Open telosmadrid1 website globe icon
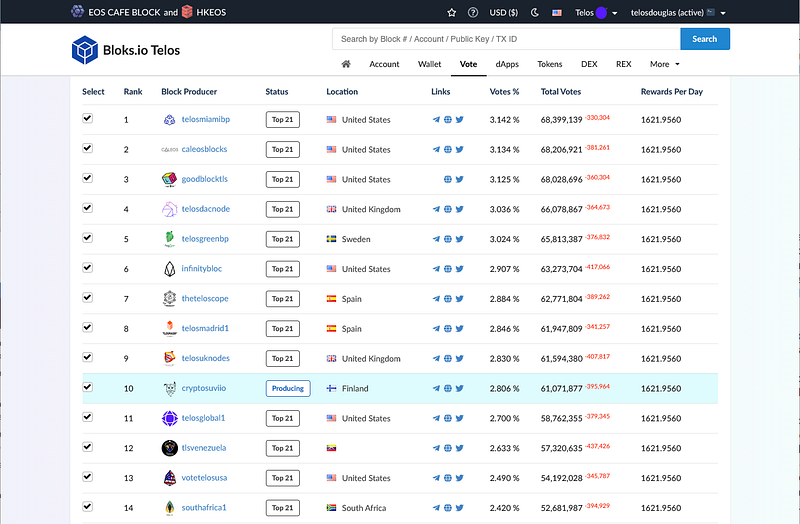The image size is (800, 524). tap(447, 329)
